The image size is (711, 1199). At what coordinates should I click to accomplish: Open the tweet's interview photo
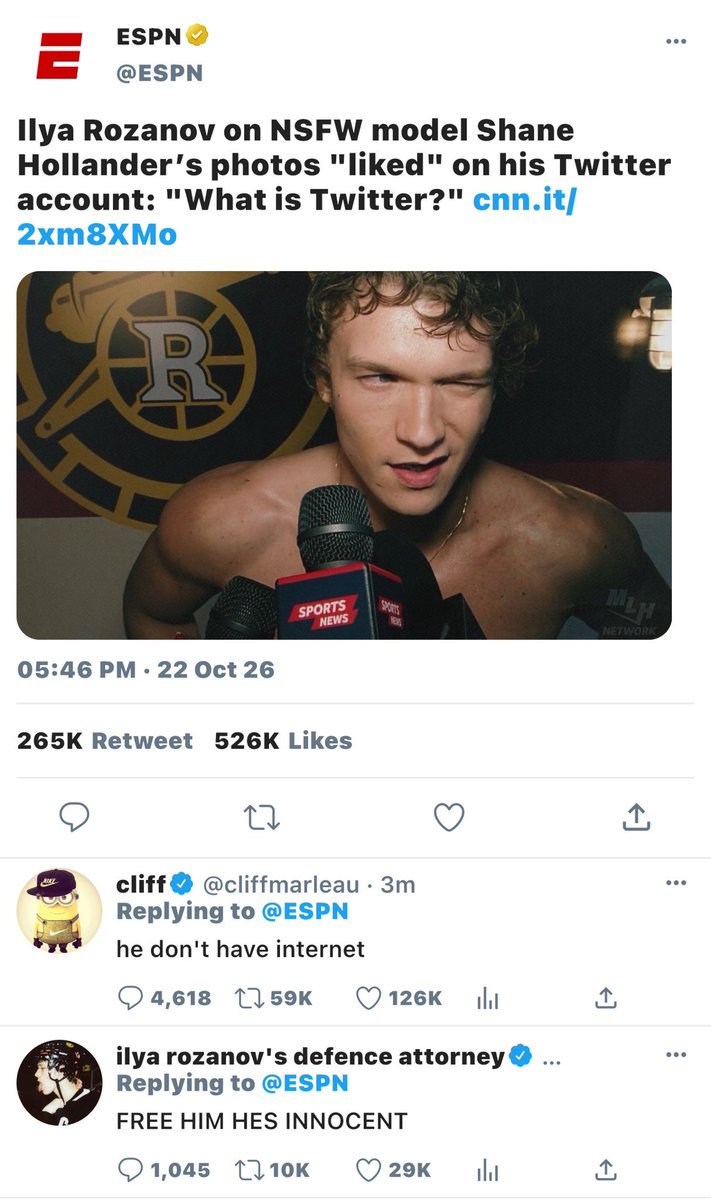(344, 455)
